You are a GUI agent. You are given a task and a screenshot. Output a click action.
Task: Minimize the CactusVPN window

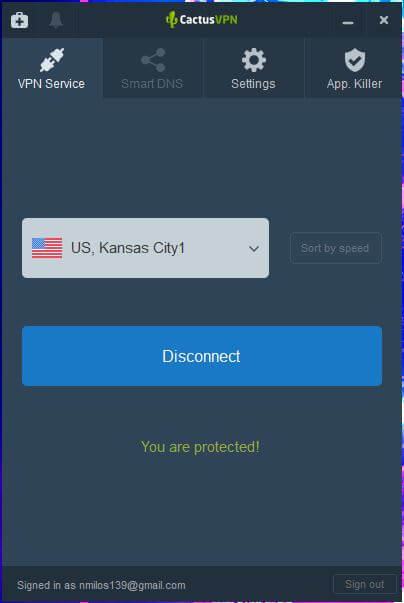[348, 20]
